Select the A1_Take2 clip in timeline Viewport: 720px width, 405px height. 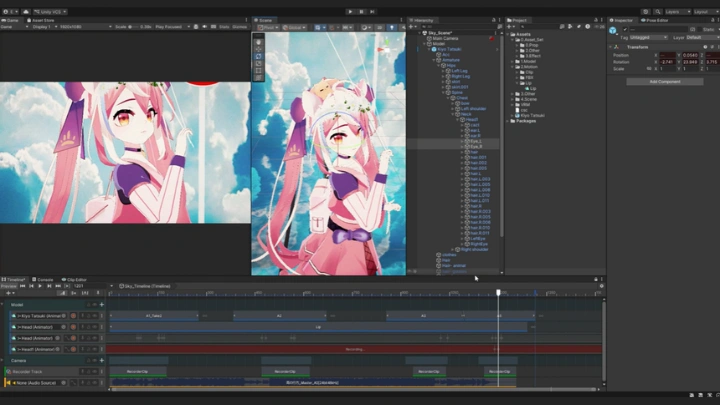154,316
